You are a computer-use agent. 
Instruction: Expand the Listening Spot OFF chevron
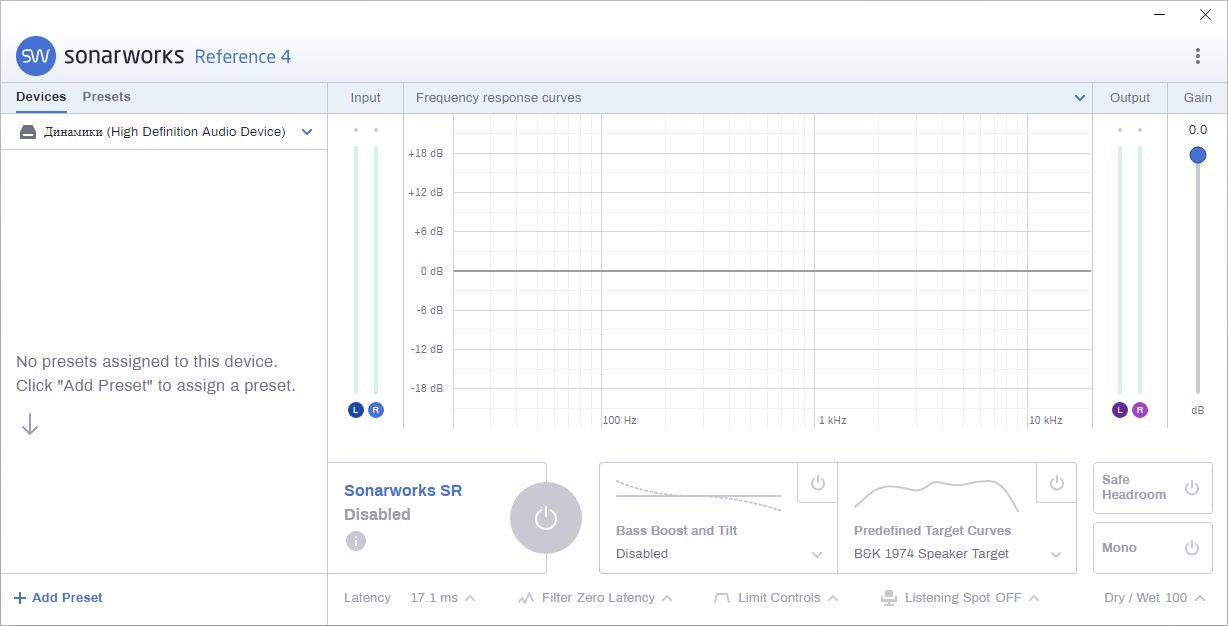tap(1034, 598)
